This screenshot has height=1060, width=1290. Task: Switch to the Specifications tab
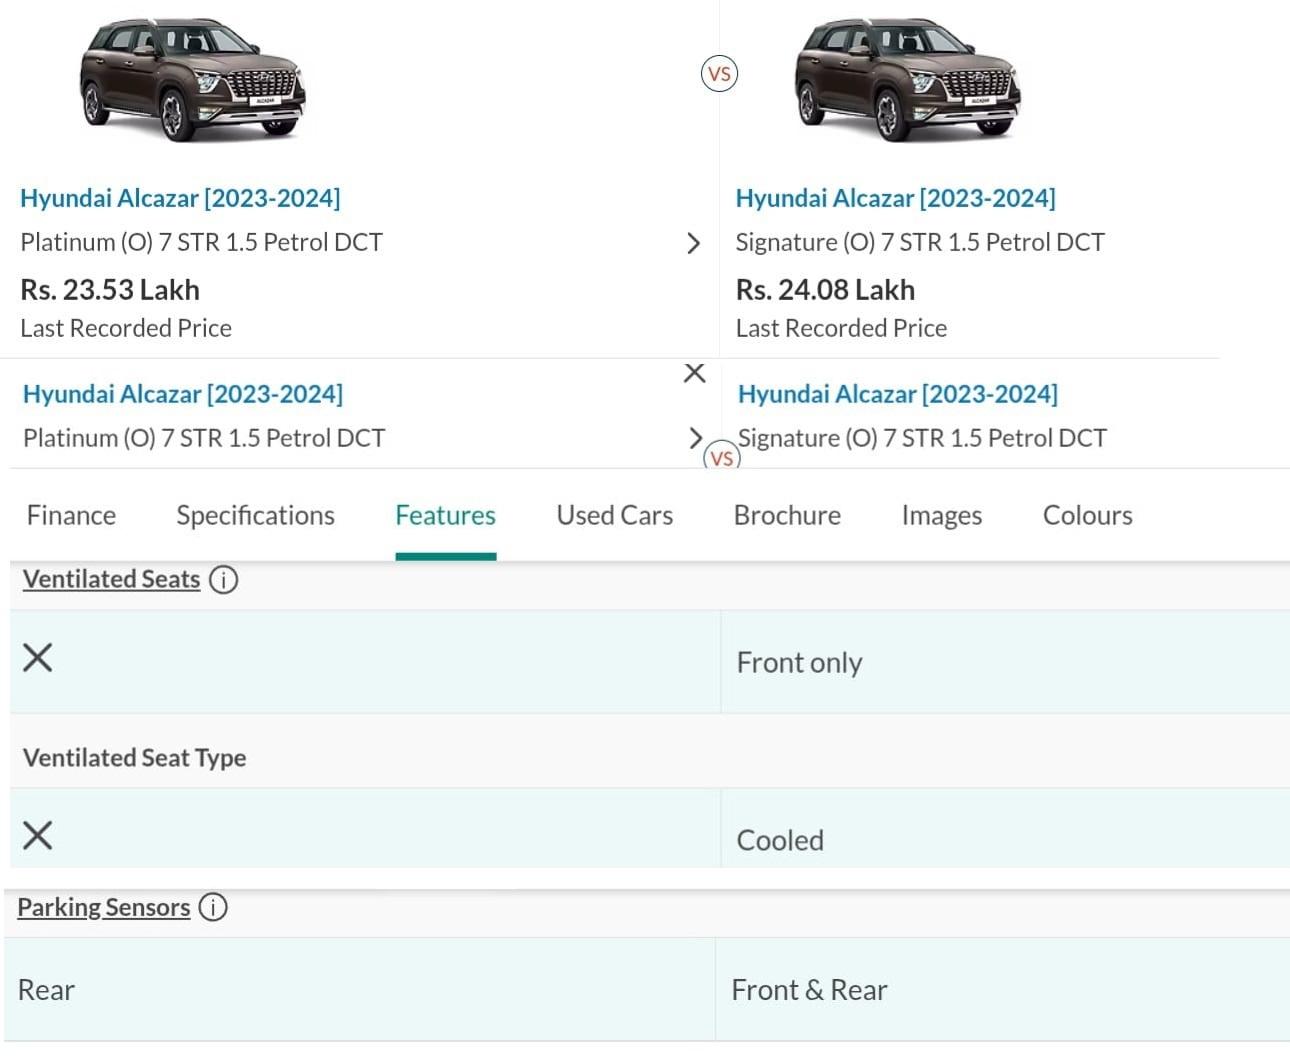pyautogui.click(x=255, y=516)
